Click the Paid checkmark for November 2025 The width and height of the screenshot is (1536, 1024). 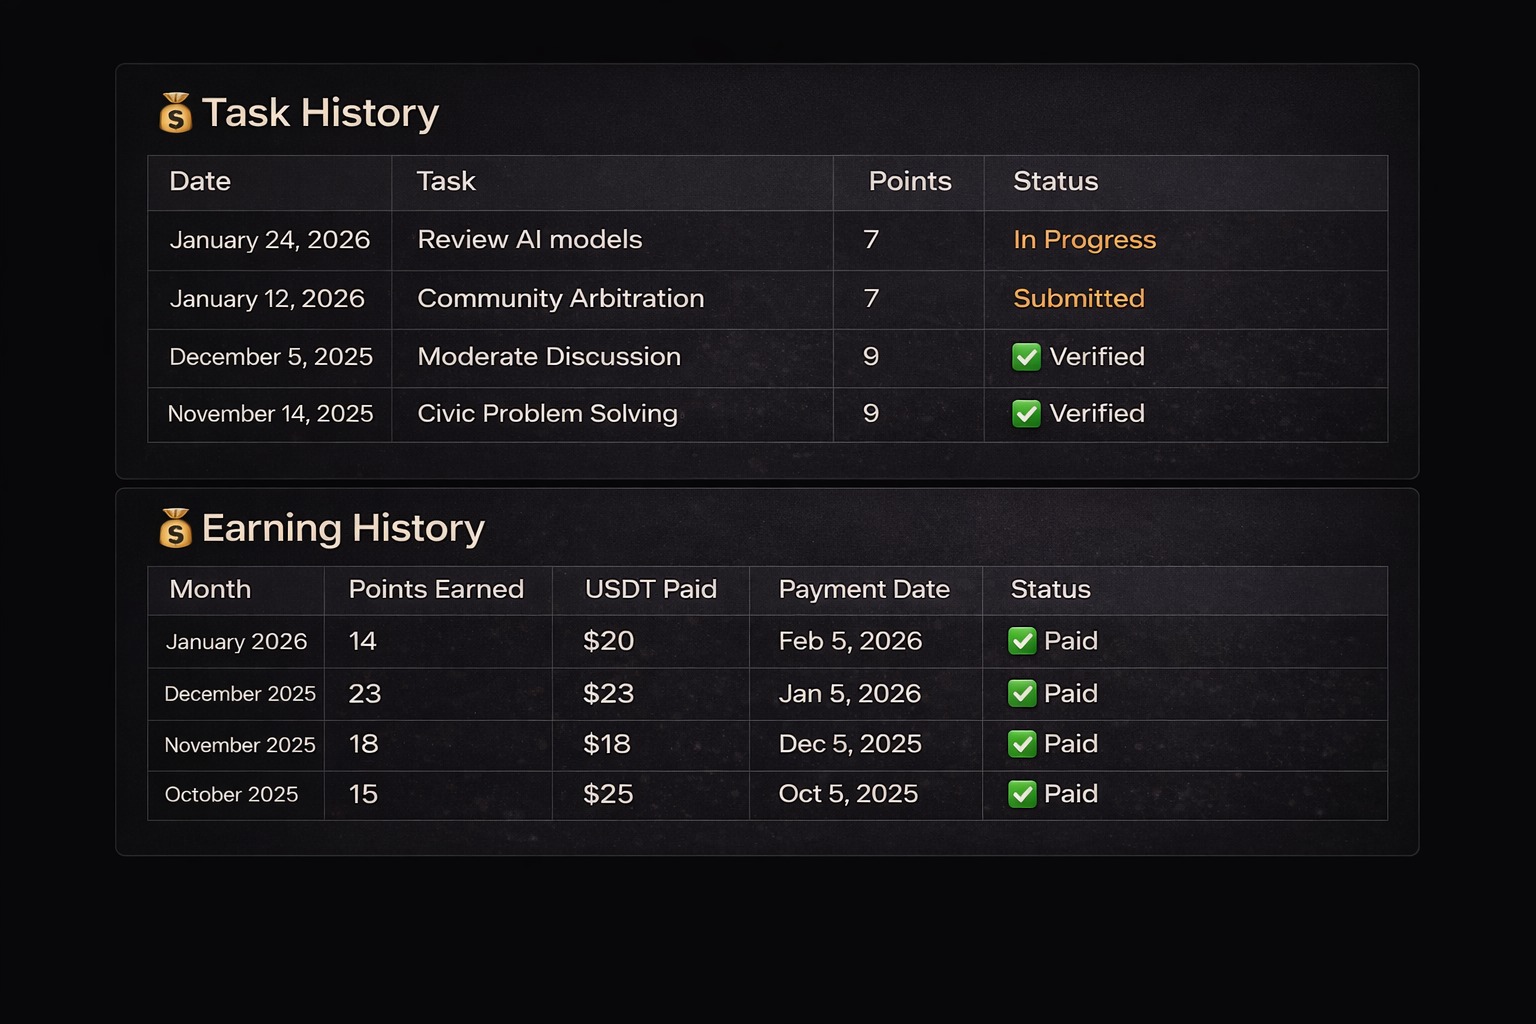pyautogui.click(x=1021, y=744)
